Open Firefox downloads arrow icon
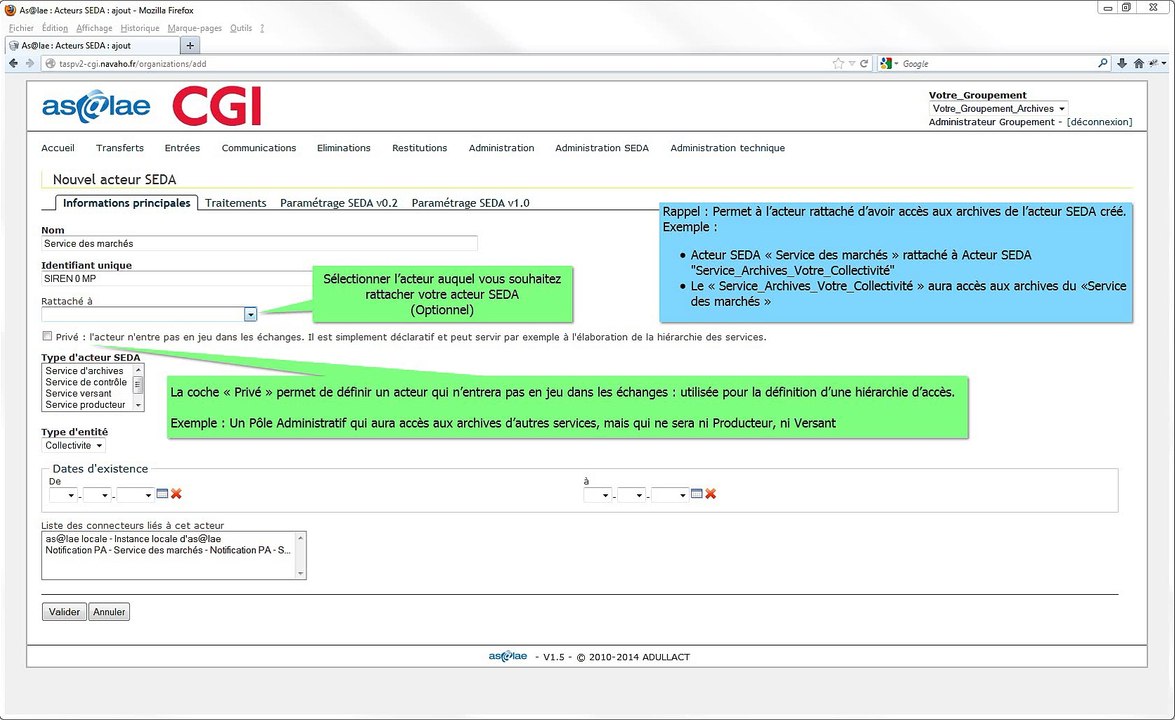The width and height of the screenshot is (1175, 720). tap(1122, 64)
